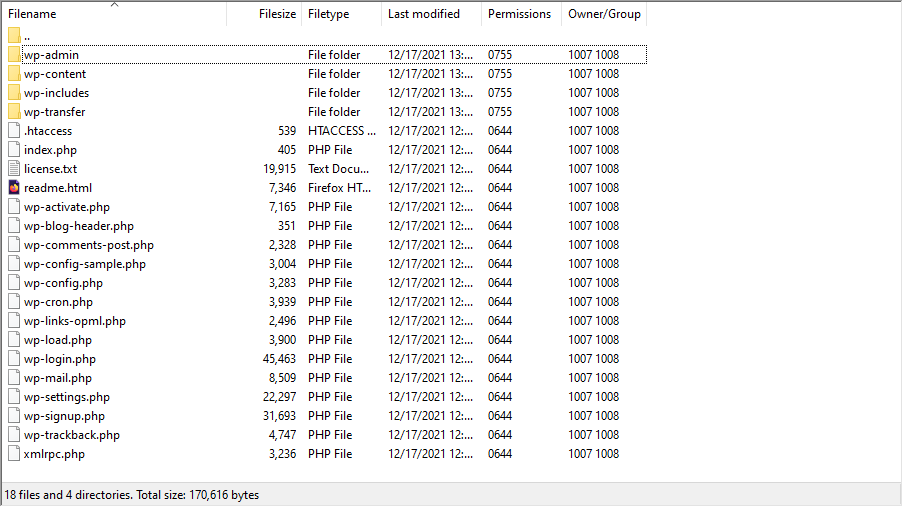
Task: Toggle sort direction arrow above Filename
Action: click(x=114, y=5)
